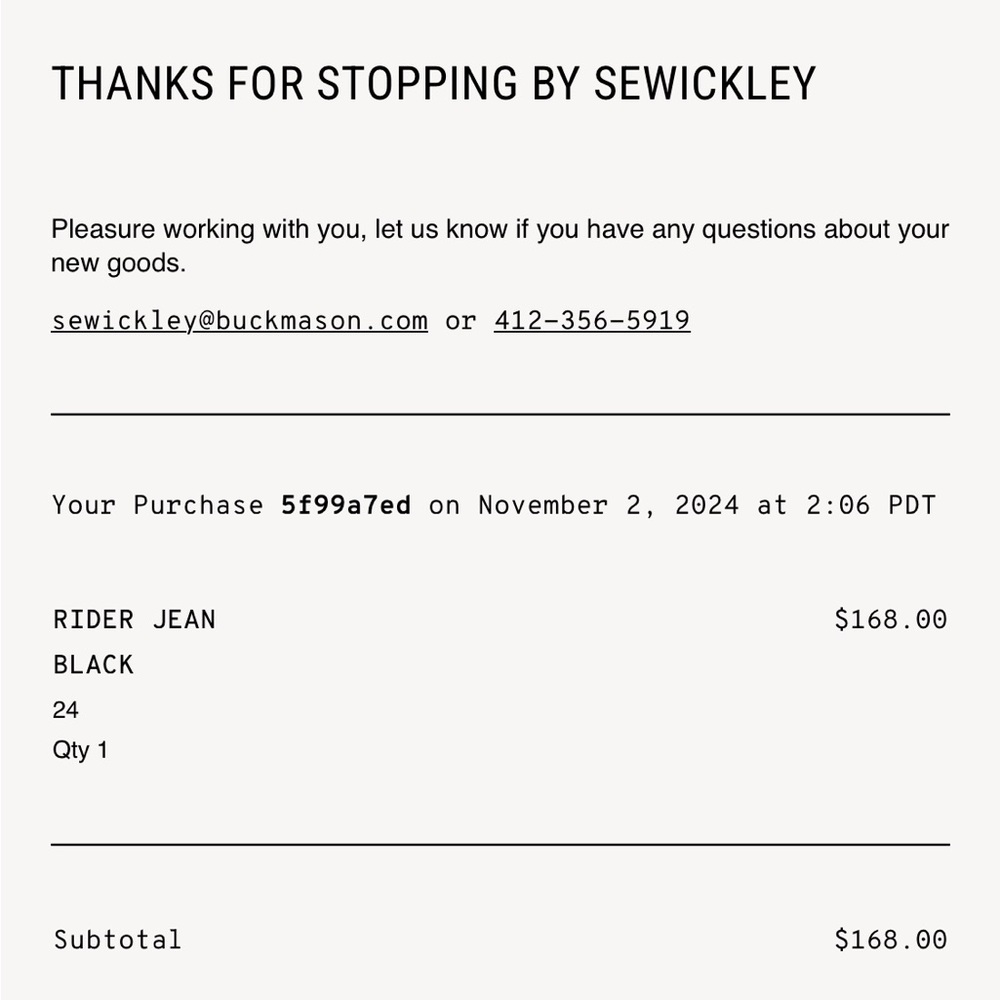Click the divider line above Subtotal
The width and height of the screenshot is (1000, 1000).
pos(500,844)
